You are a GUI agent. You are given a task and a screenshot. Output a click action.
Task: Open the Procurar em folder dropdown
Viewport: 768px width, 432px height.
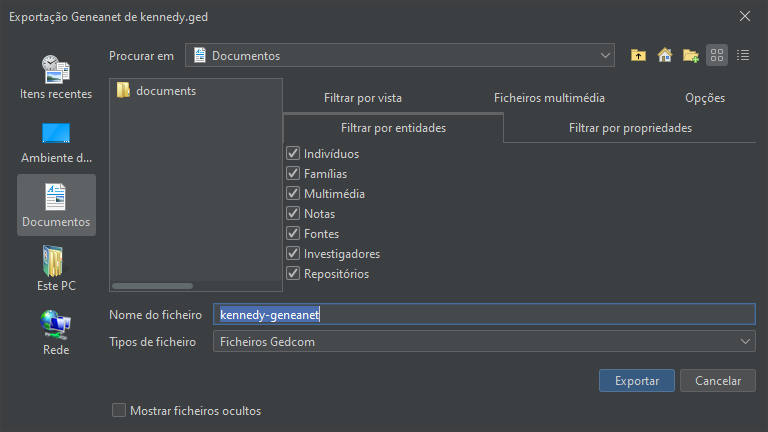coord(400,55)
